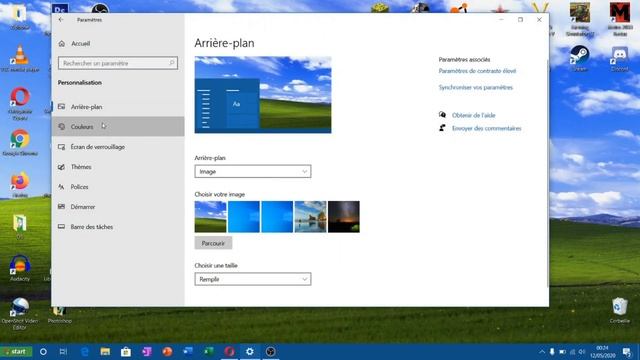Select the Photoshop desktop shortcut
Viewport: 640px width, 360px height.
click(60, 315)
